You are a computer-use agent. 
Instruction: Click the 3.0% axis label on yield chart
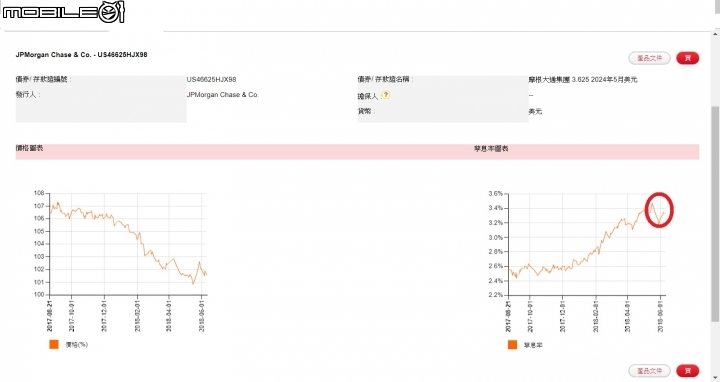click(496, 237)
